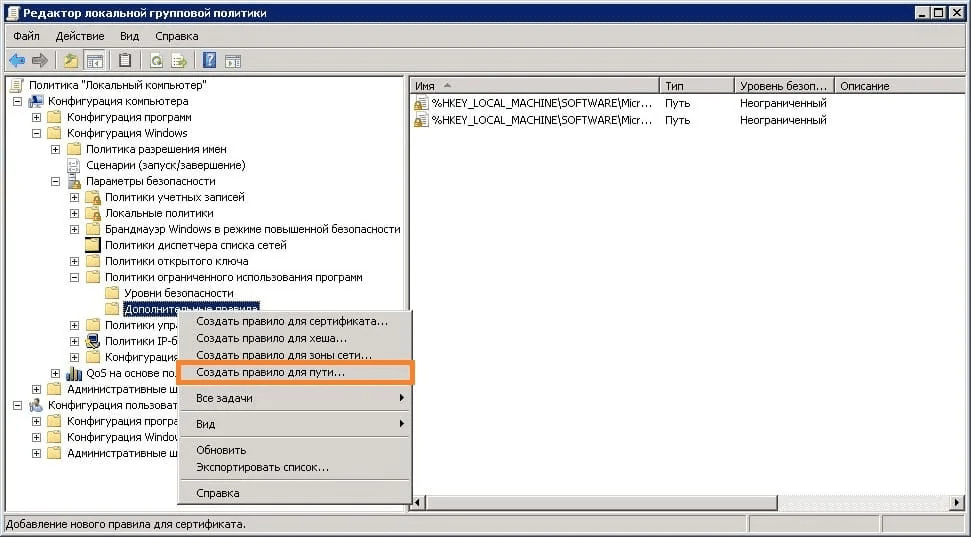971x537 pixels.
Task: Toggle the Show/Hide console tree icon
Action: pos(95,60)
